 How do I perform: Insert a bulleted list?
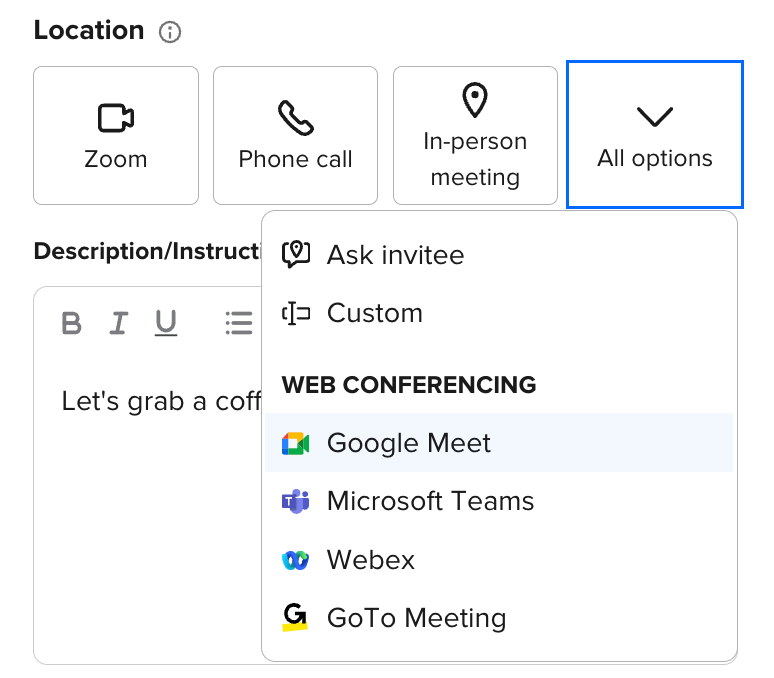pyautogui.click(x=238, y=322)
